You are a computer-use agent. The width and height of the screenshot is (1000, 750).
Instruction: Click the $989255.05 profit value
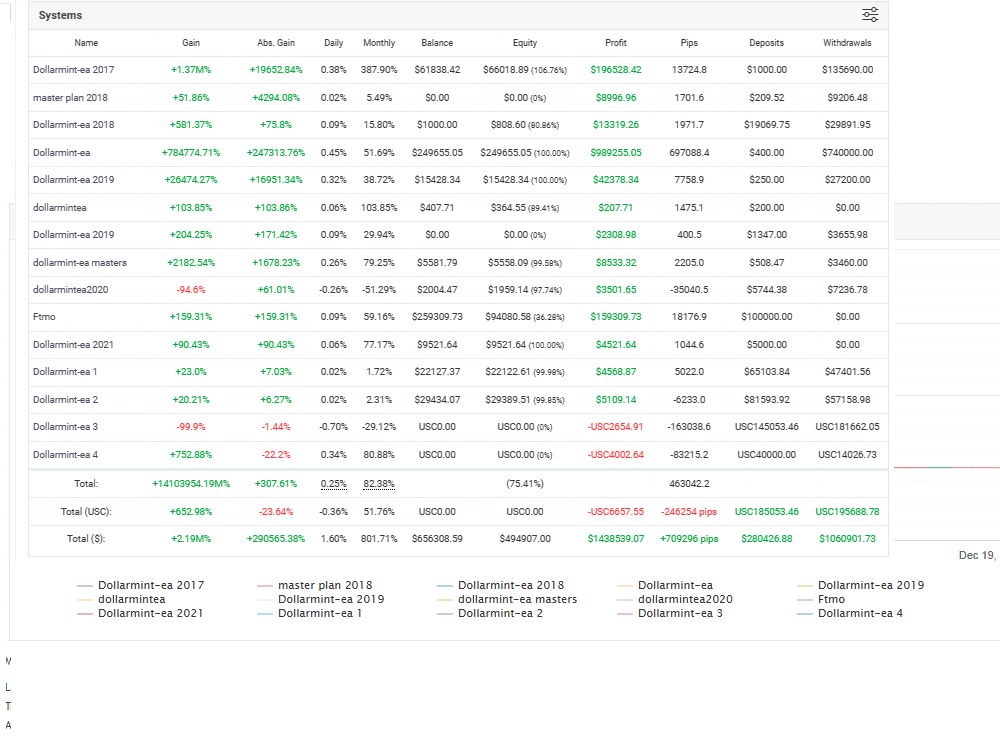tap(615, 152)
